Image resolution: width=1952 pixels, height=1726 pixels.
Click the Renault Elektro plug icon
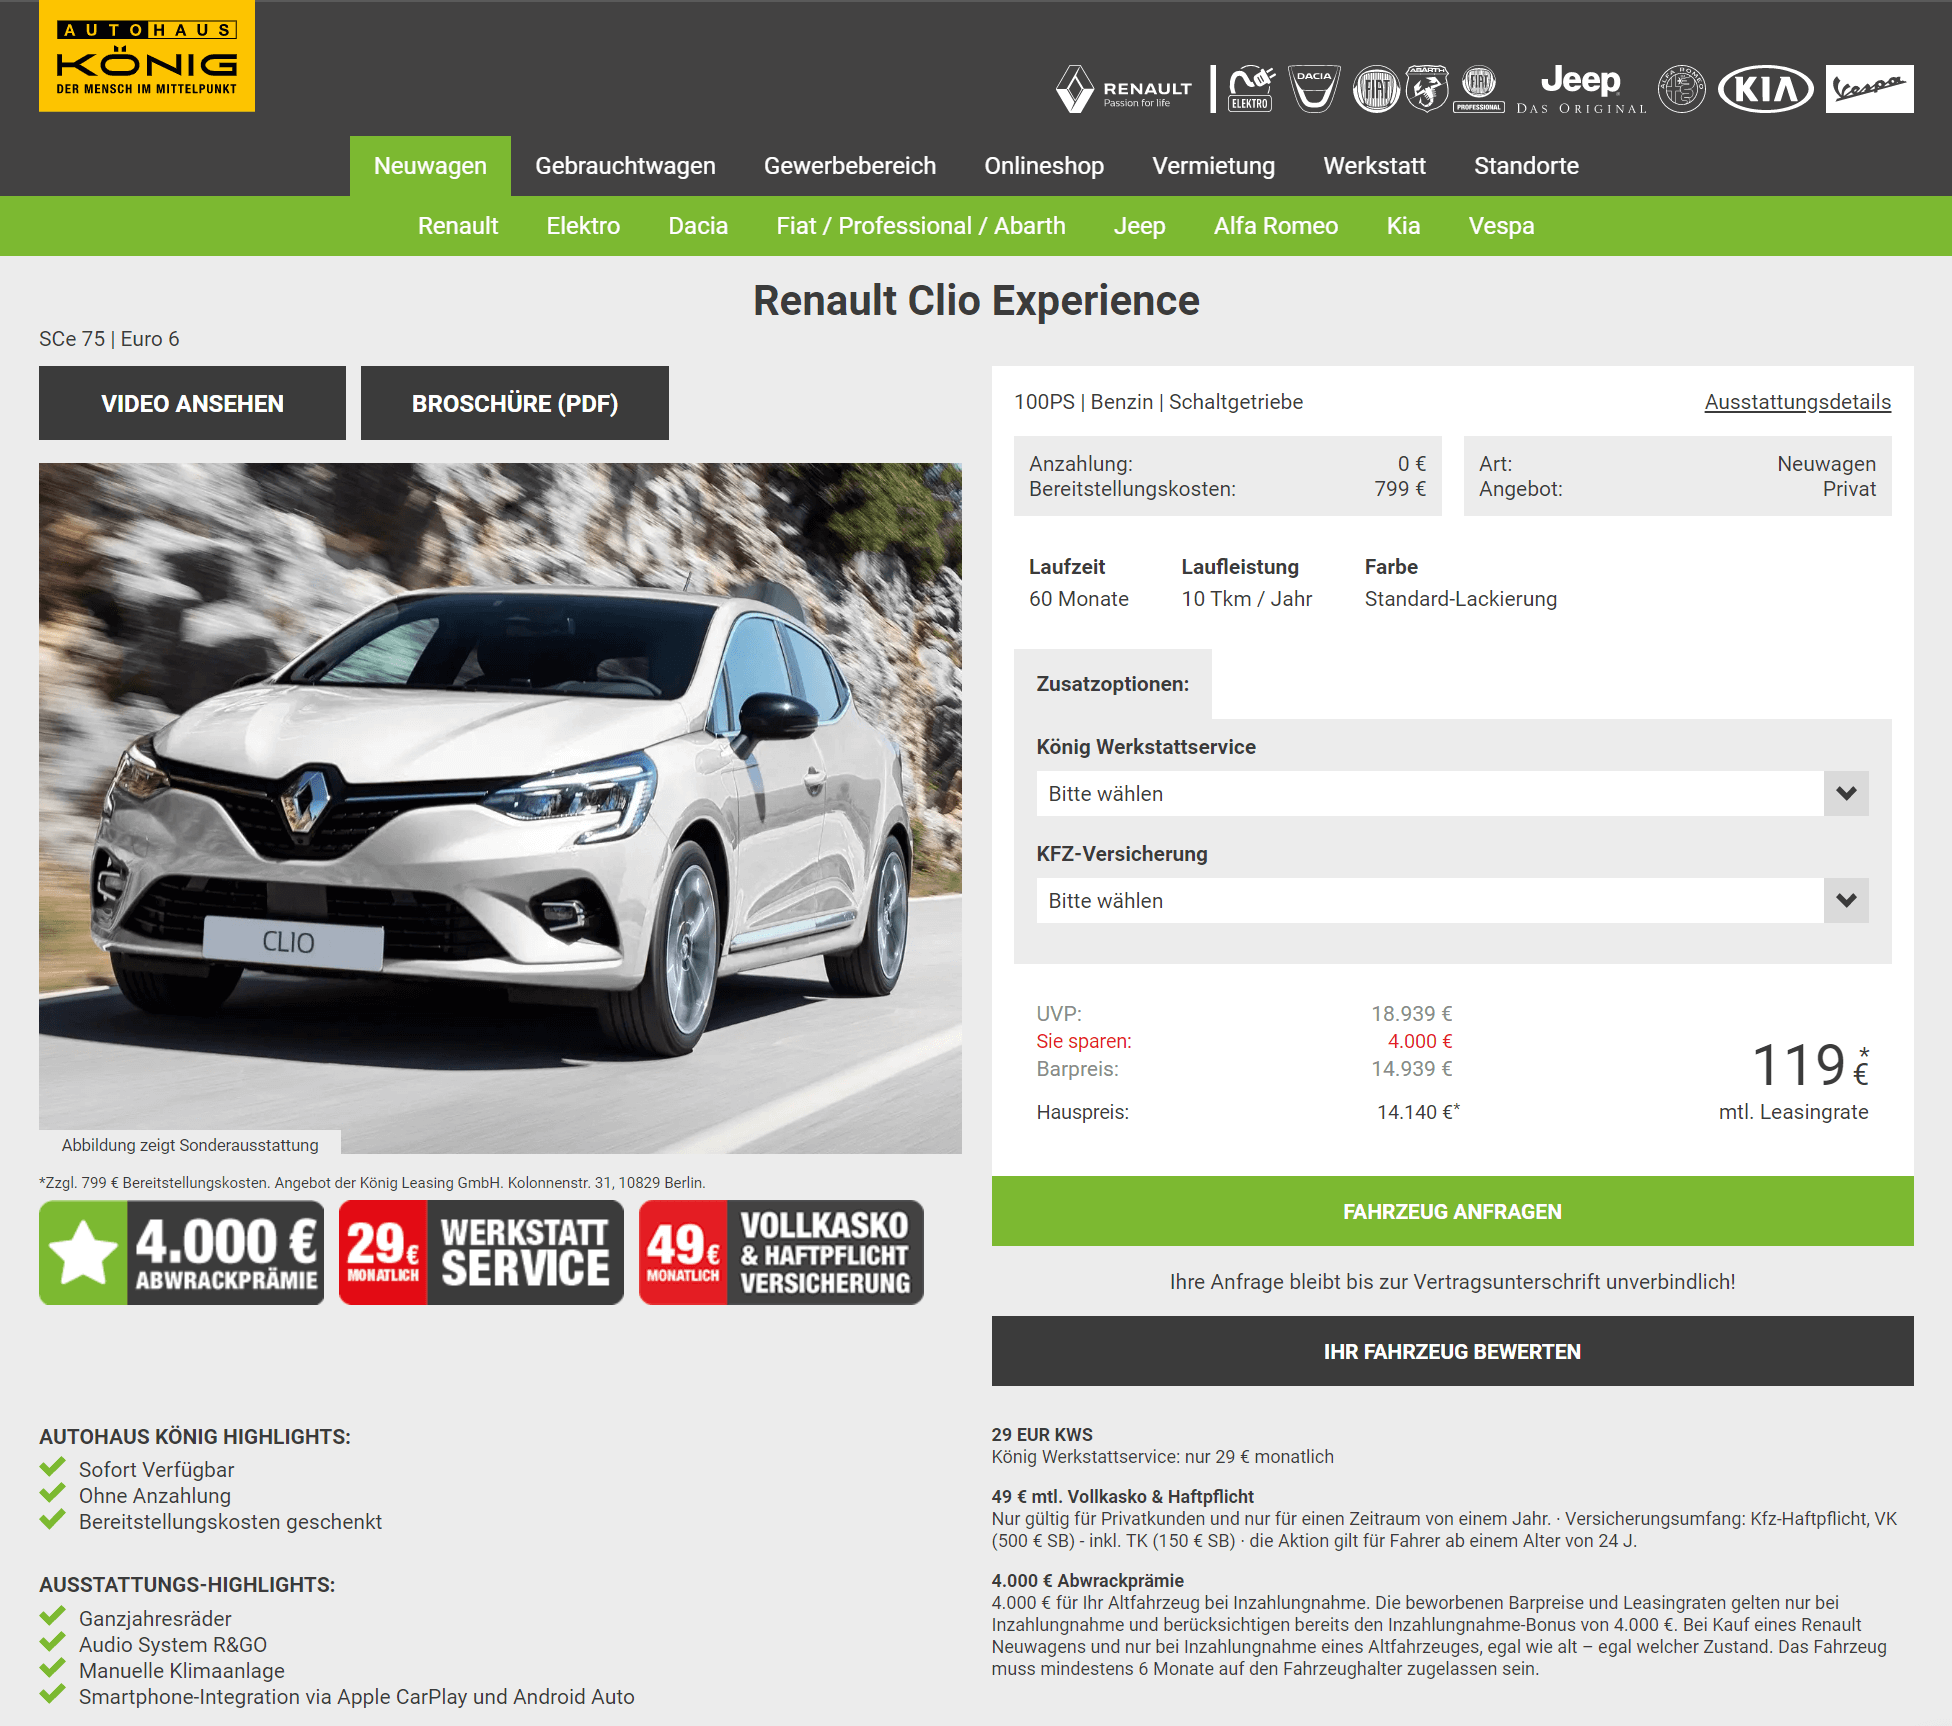(1251, 89)
